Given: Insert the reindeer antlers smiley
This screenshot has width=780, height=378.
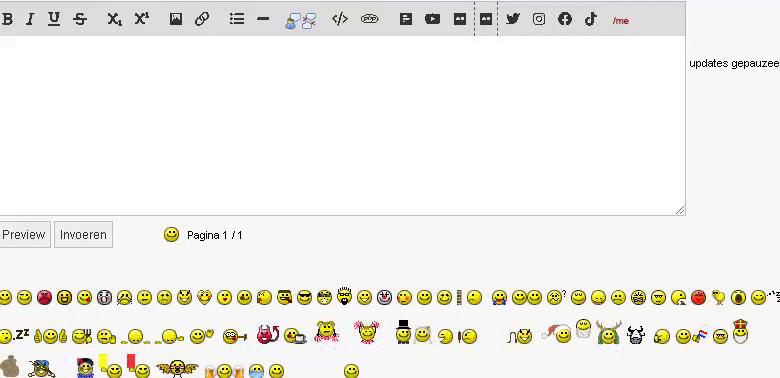Looking at the screenshot, I should click(x=608, y=333).
